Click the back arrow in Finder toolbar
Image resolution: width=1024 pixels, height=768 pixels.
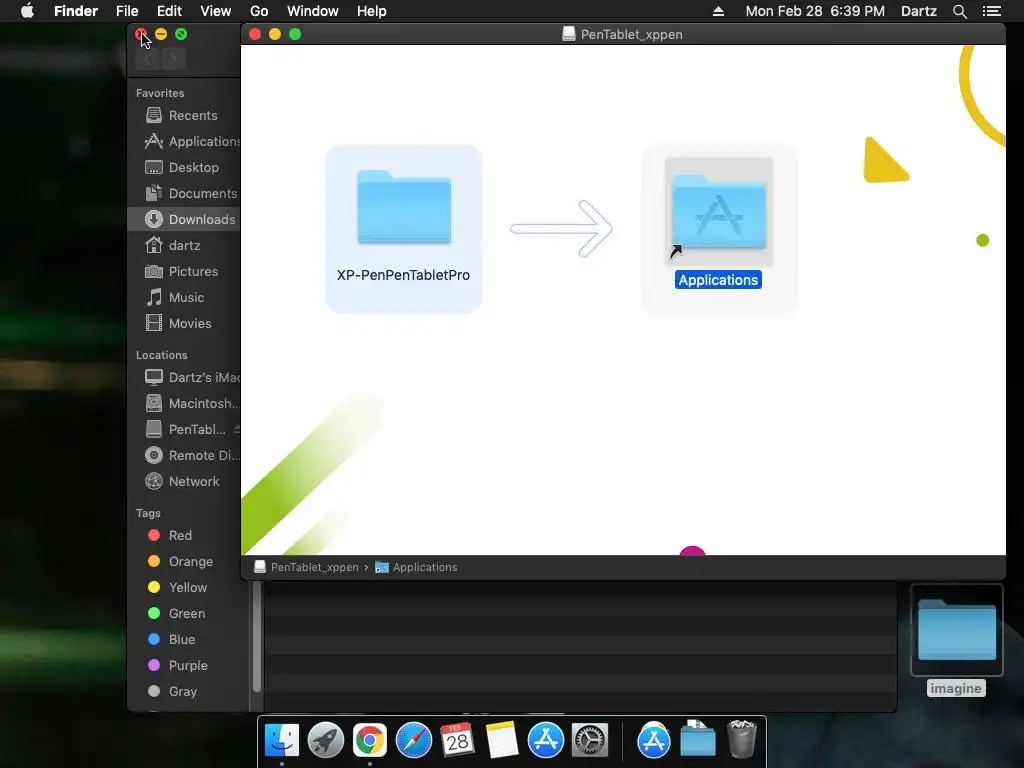coord(148,59)
